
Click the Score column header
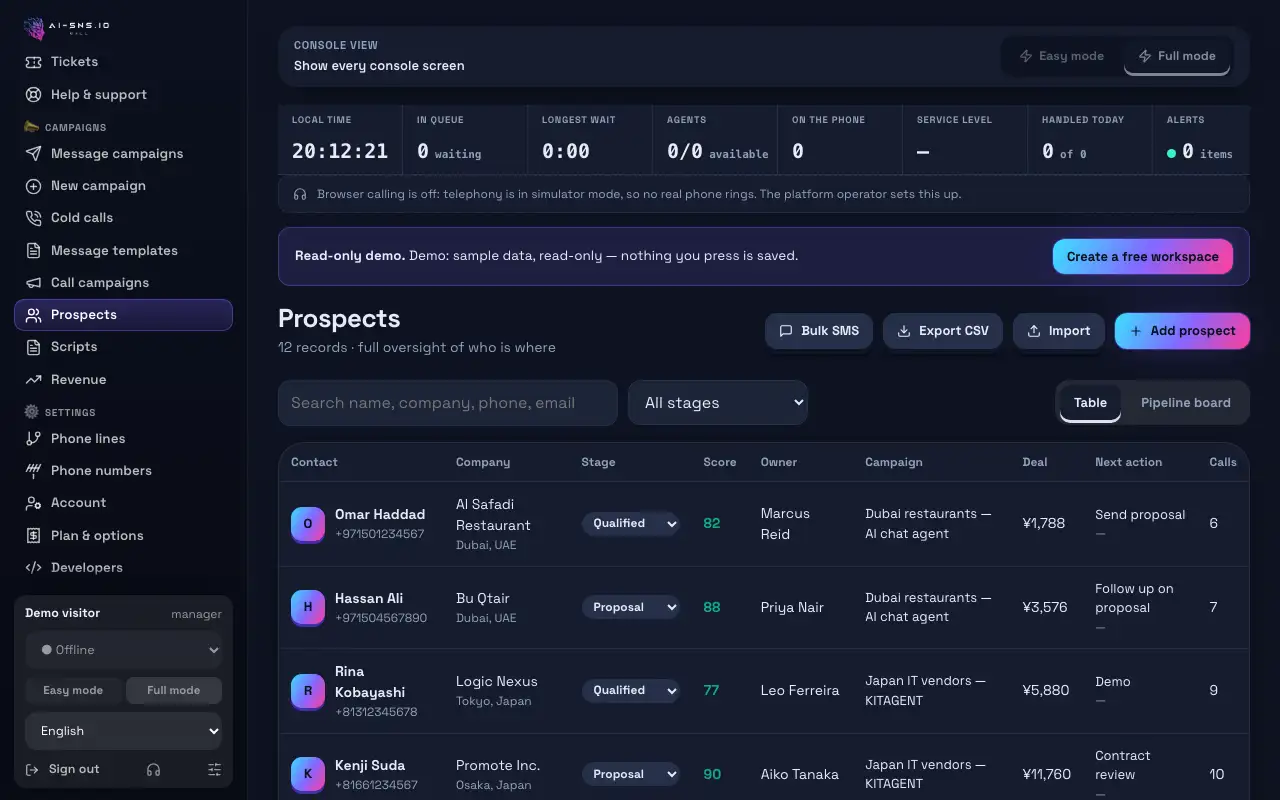pyautogui.click(x=720, y=462)
